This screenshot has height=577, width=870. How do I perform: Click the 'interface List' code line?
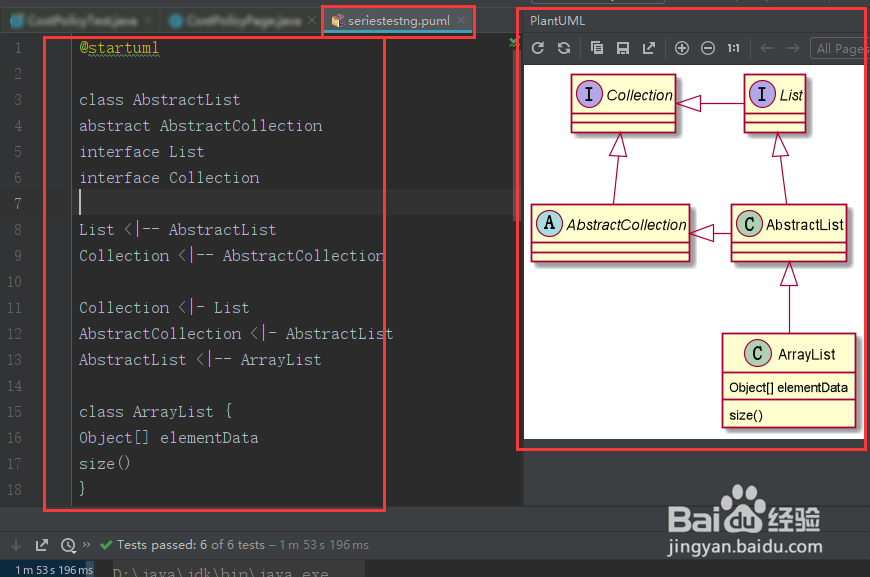[x=141, y=152]
